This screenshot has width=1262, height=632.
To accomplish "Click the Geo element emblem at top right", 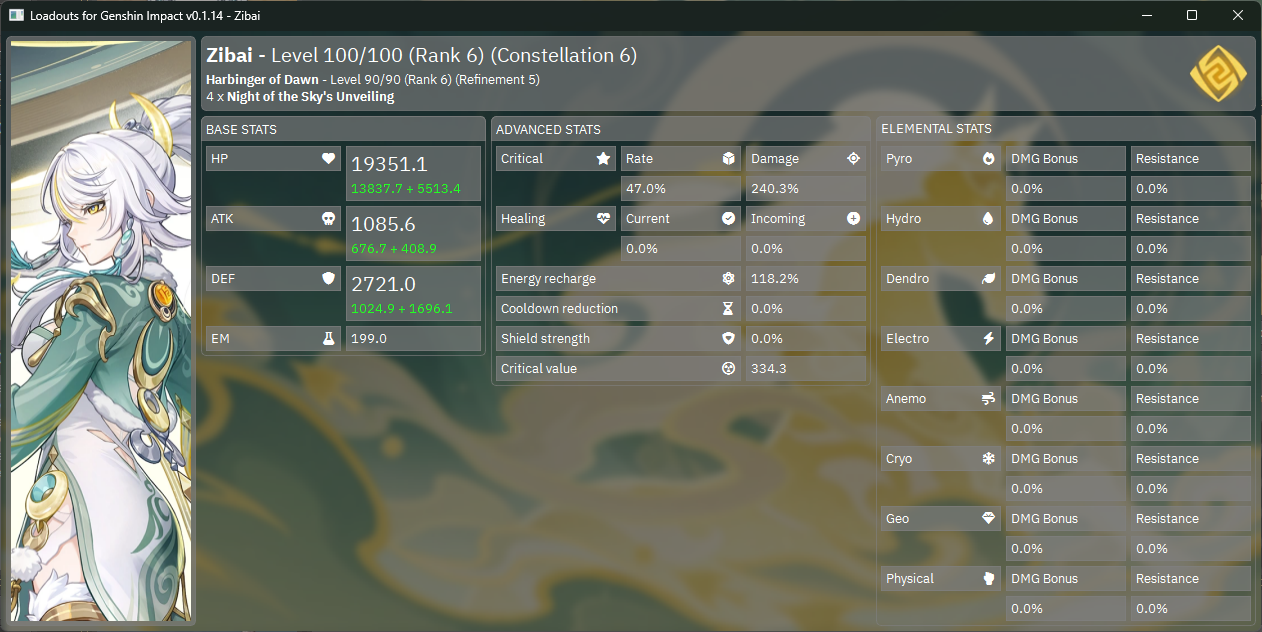I will click(1218, 74).
